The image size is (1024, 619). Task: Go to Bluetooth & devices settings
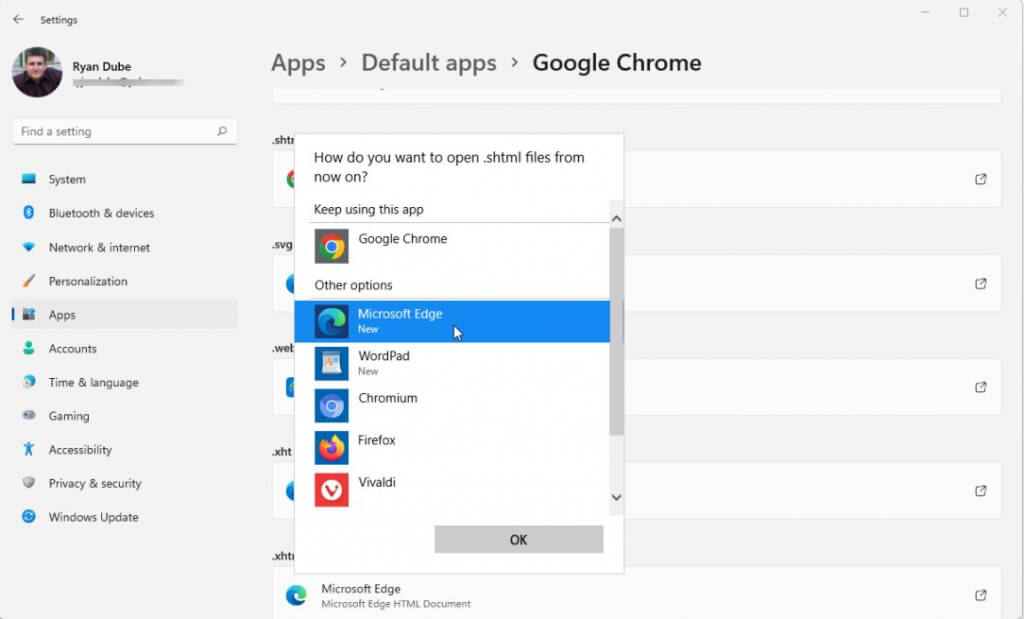click(x=101, y=213)
